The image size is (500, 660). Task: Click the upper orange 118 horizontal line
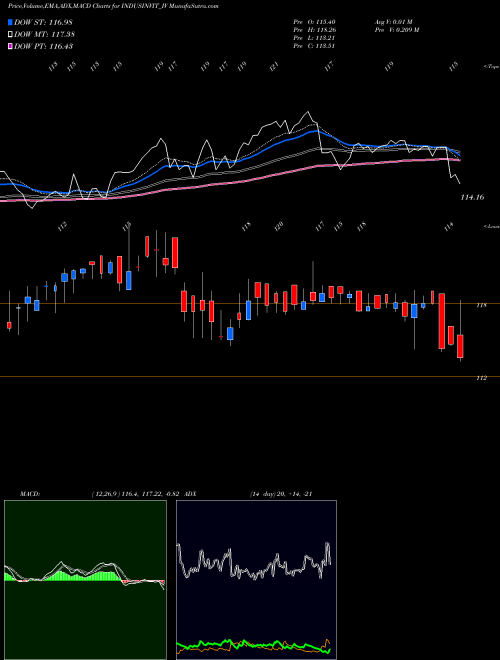(x=250, y=303)
